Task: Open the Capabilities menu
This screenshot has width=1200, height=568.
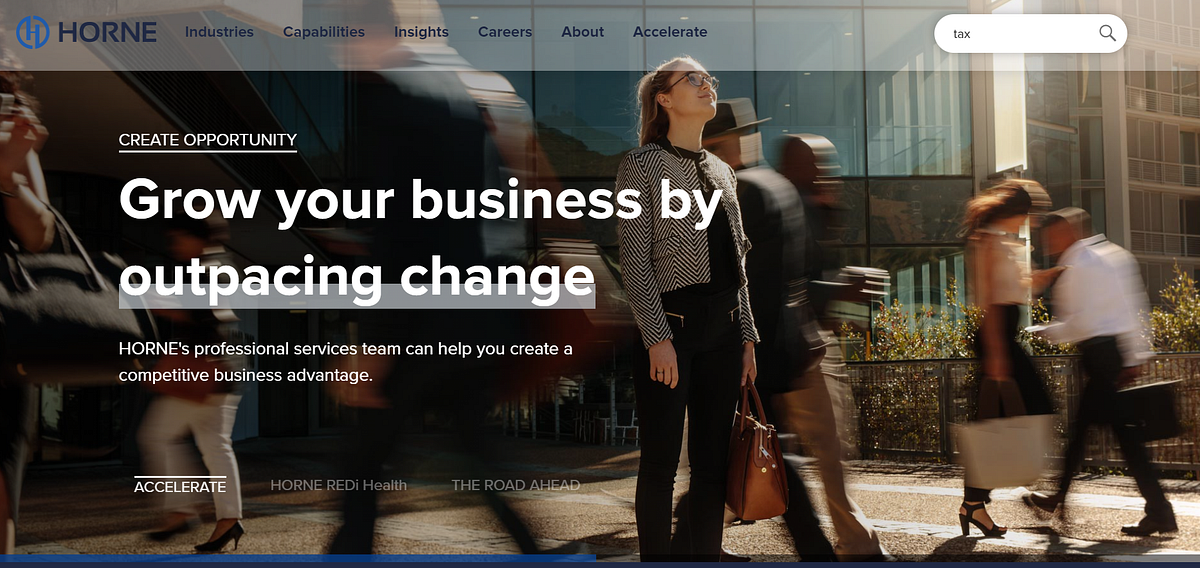Action: click(324, 32)
